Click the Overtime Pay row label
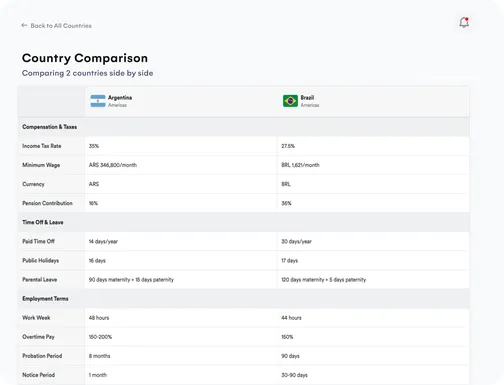 38,337
